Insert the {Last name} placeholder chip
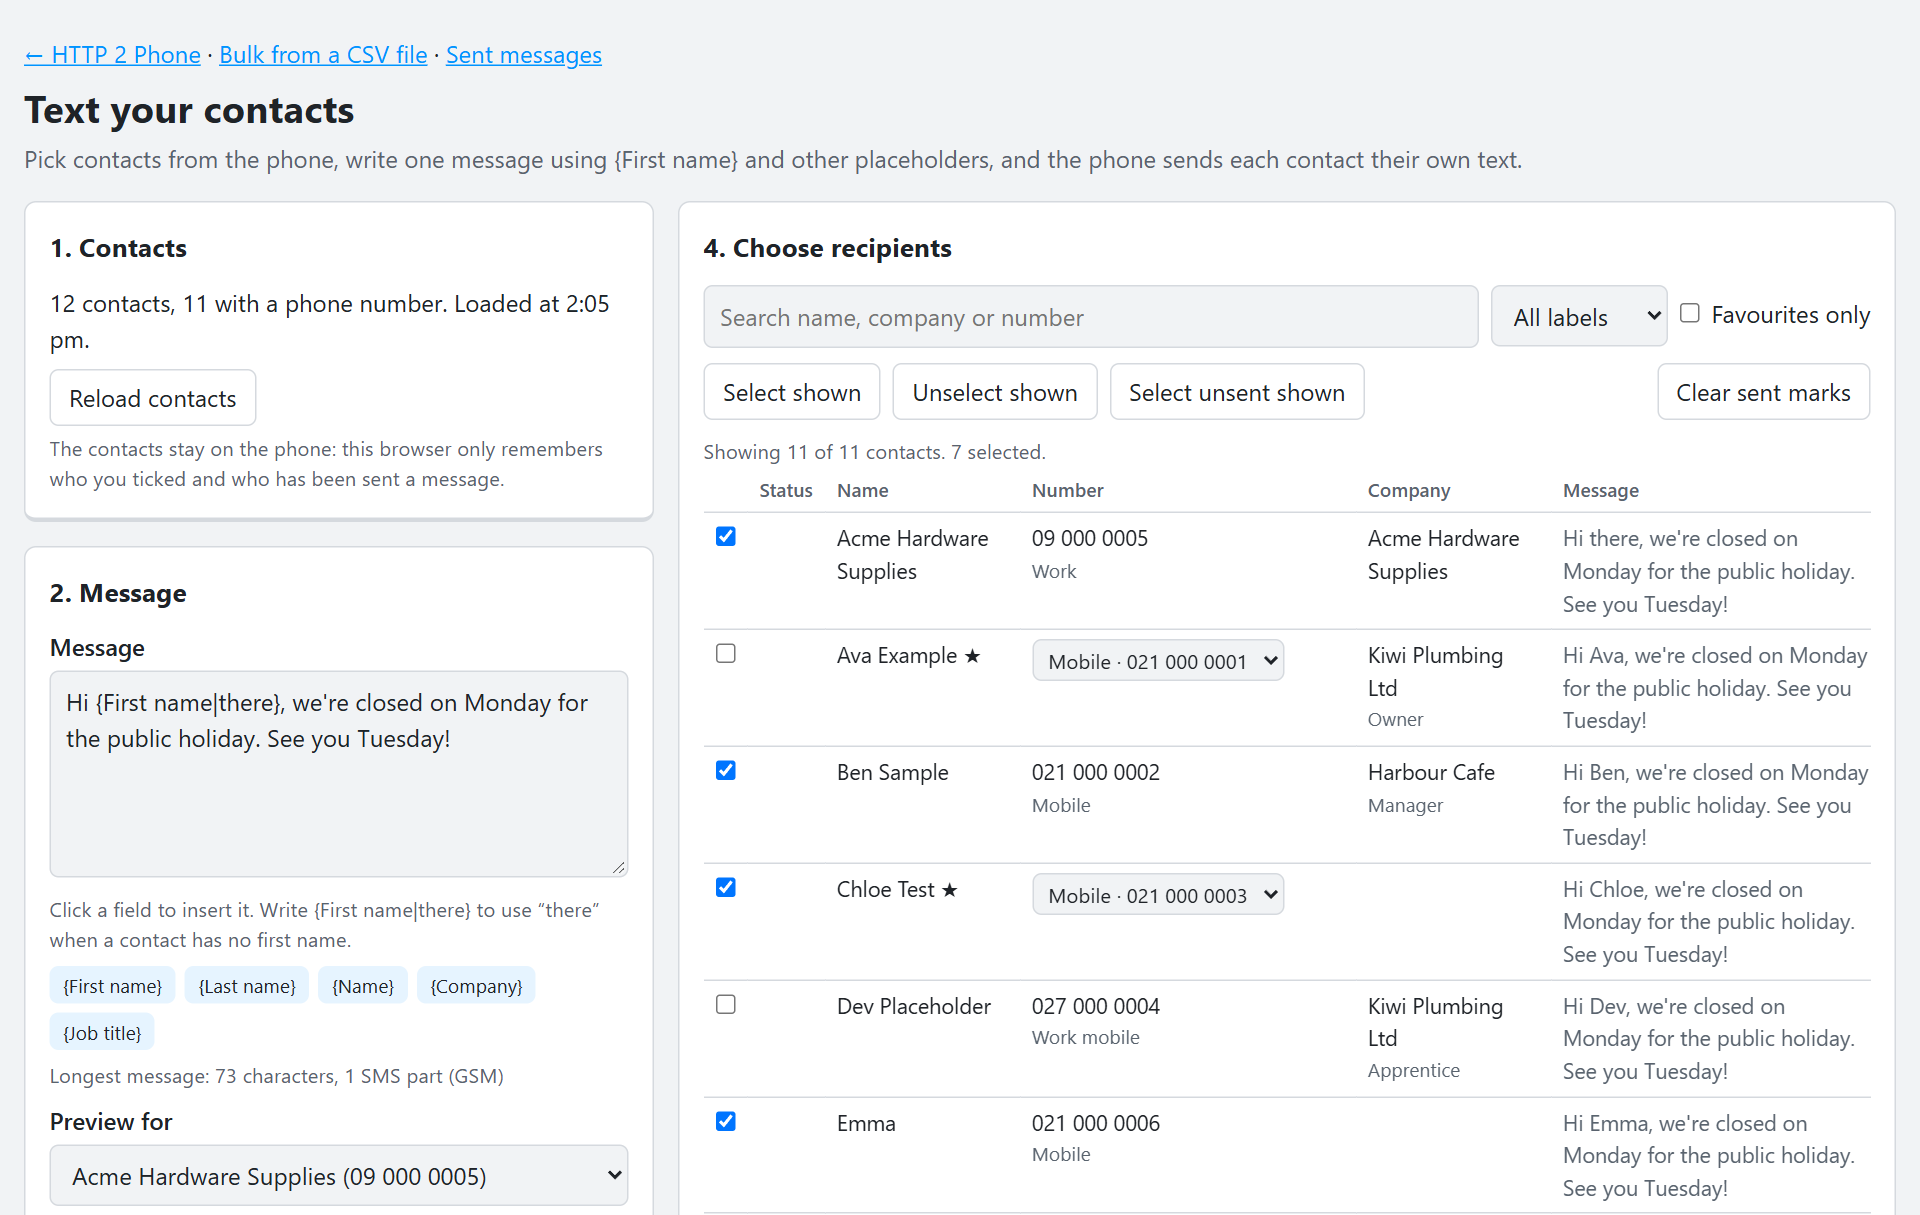1920x1215 pixels. coord(247,986)
